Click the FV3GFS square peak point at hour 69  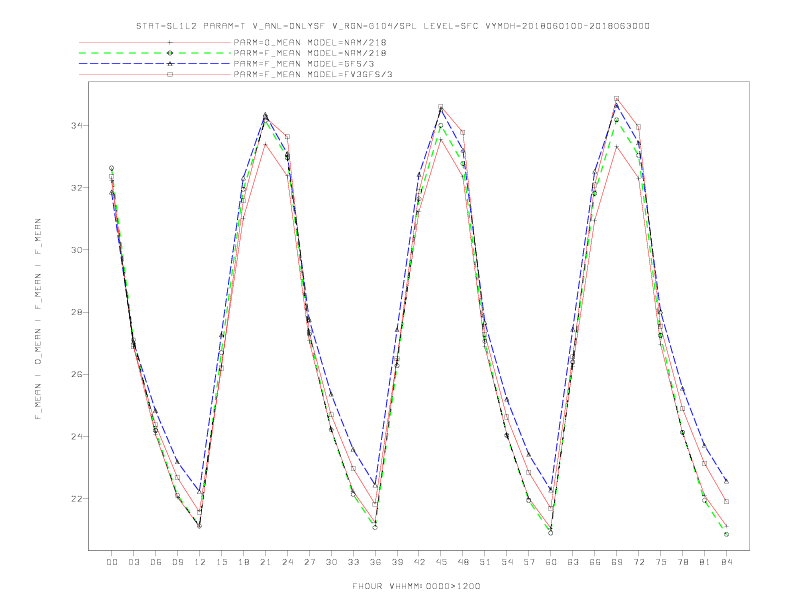pyautogui.click(x=616, y=98)
